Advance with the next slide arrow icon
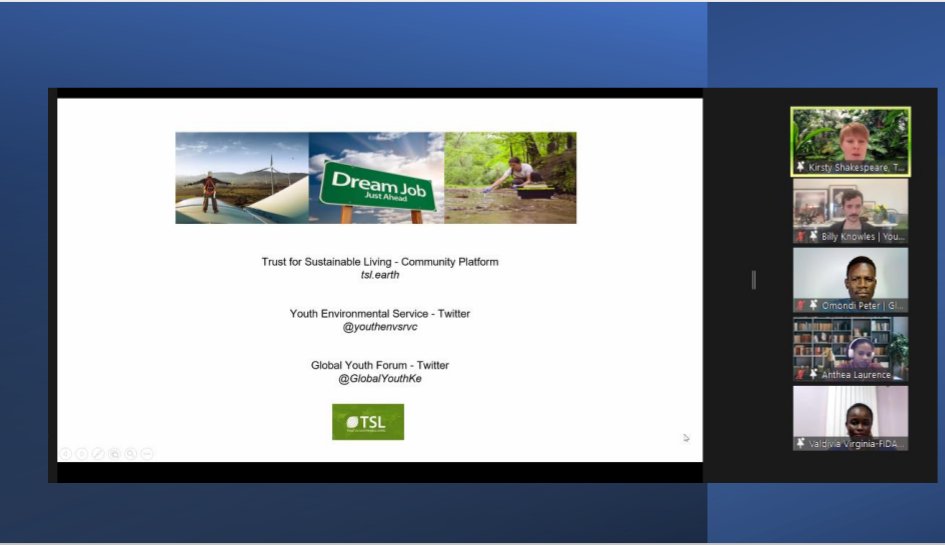This screenshot has height=545, width=945. pos(82,453)
